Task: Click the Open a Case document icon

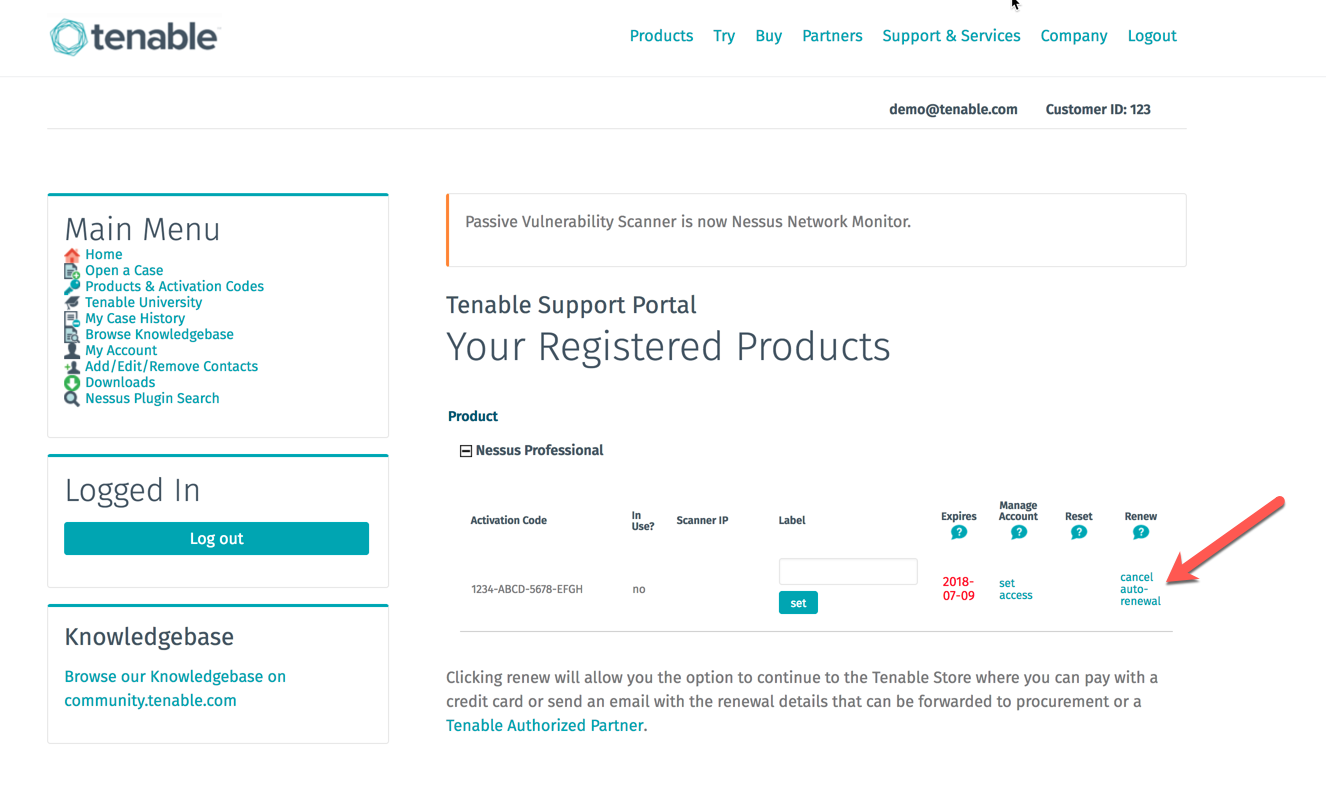Action: (x=72, y=271)
